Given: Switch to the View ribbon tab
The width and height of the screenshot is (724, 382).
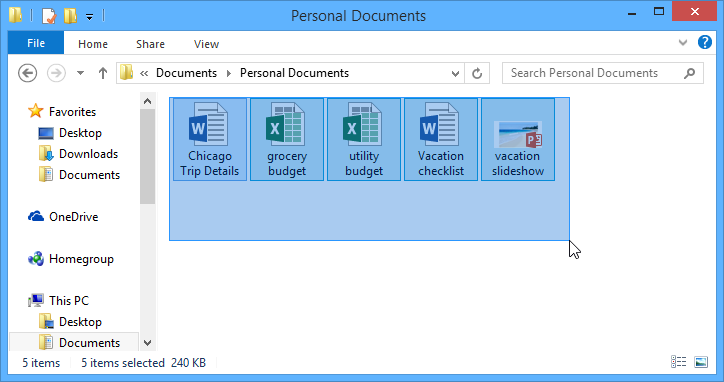Looking at the screenshot, I should pyautogui.click(x=206, y=44).
